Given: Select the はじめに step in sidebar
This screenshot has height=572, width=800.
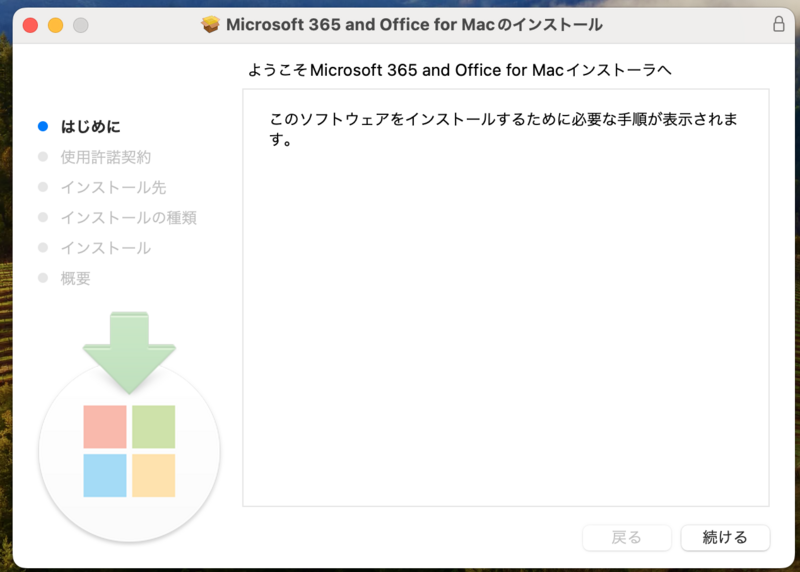Looking at the screenshot, I should tap(90, 127).
